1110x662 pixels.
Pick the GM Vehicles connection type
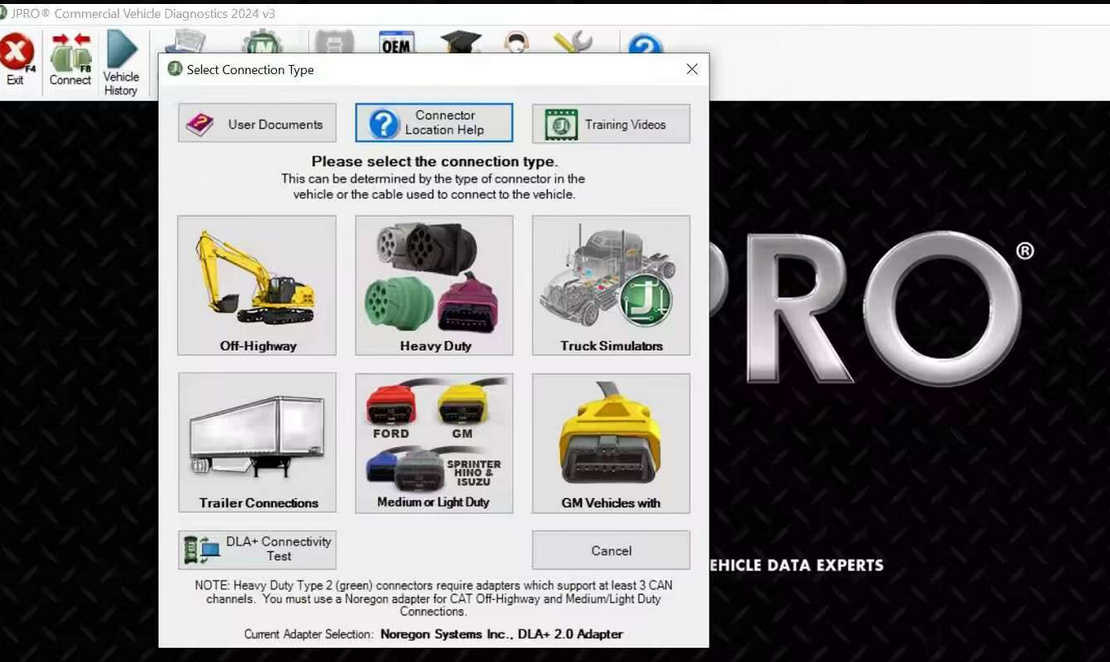click(610, 442)
